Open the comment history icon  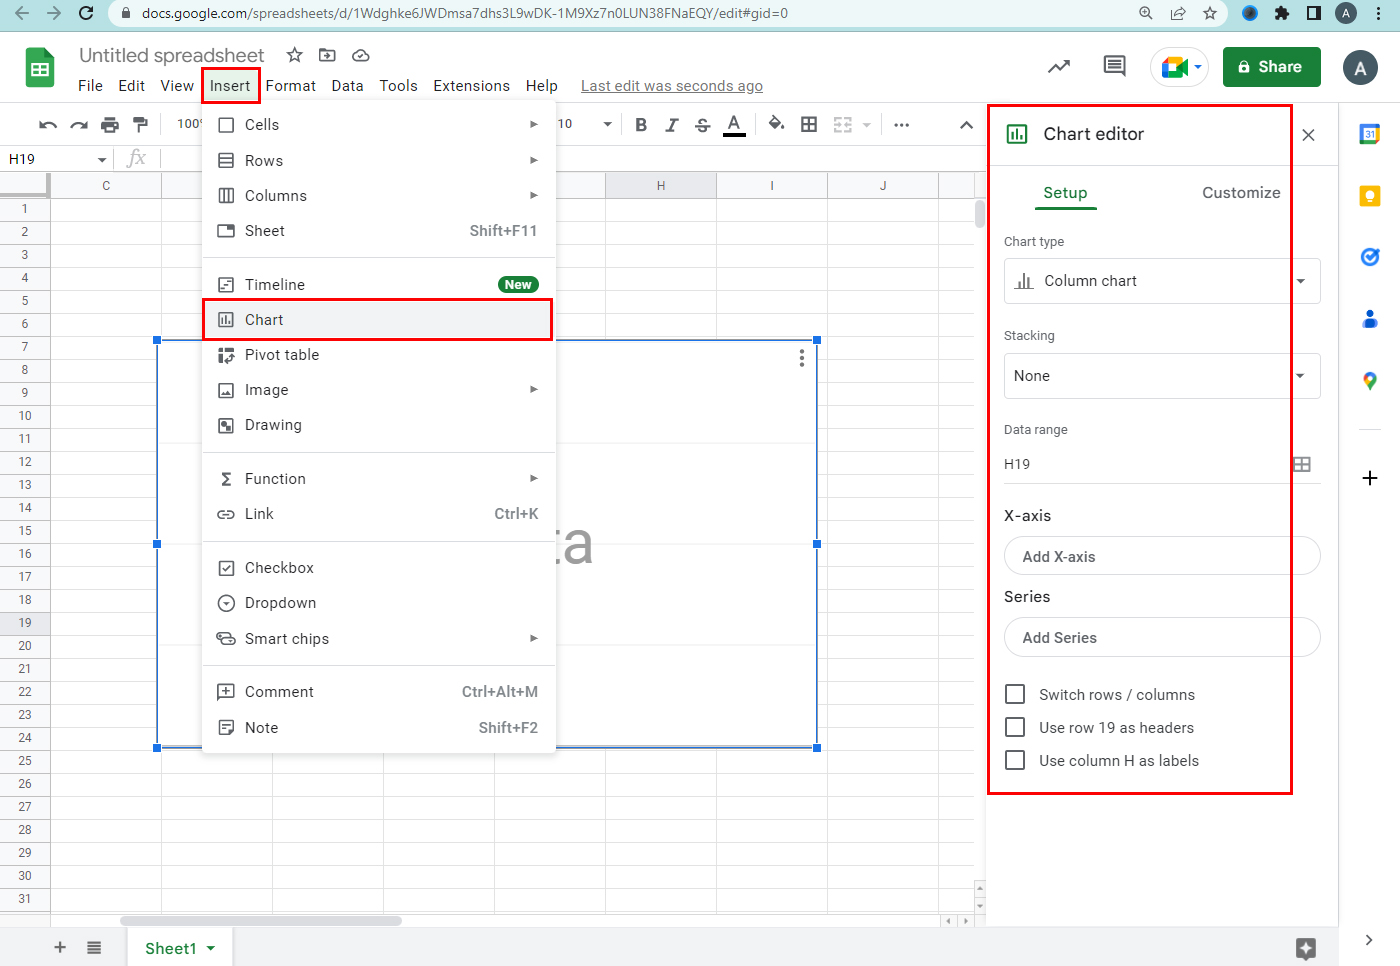[1114, 67]
